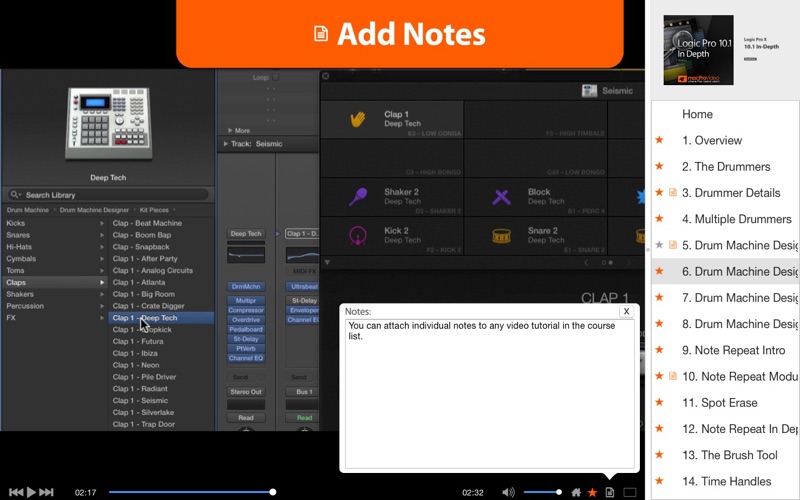
Task: Go to Home in the course list
Action: [x=697, y=114]
